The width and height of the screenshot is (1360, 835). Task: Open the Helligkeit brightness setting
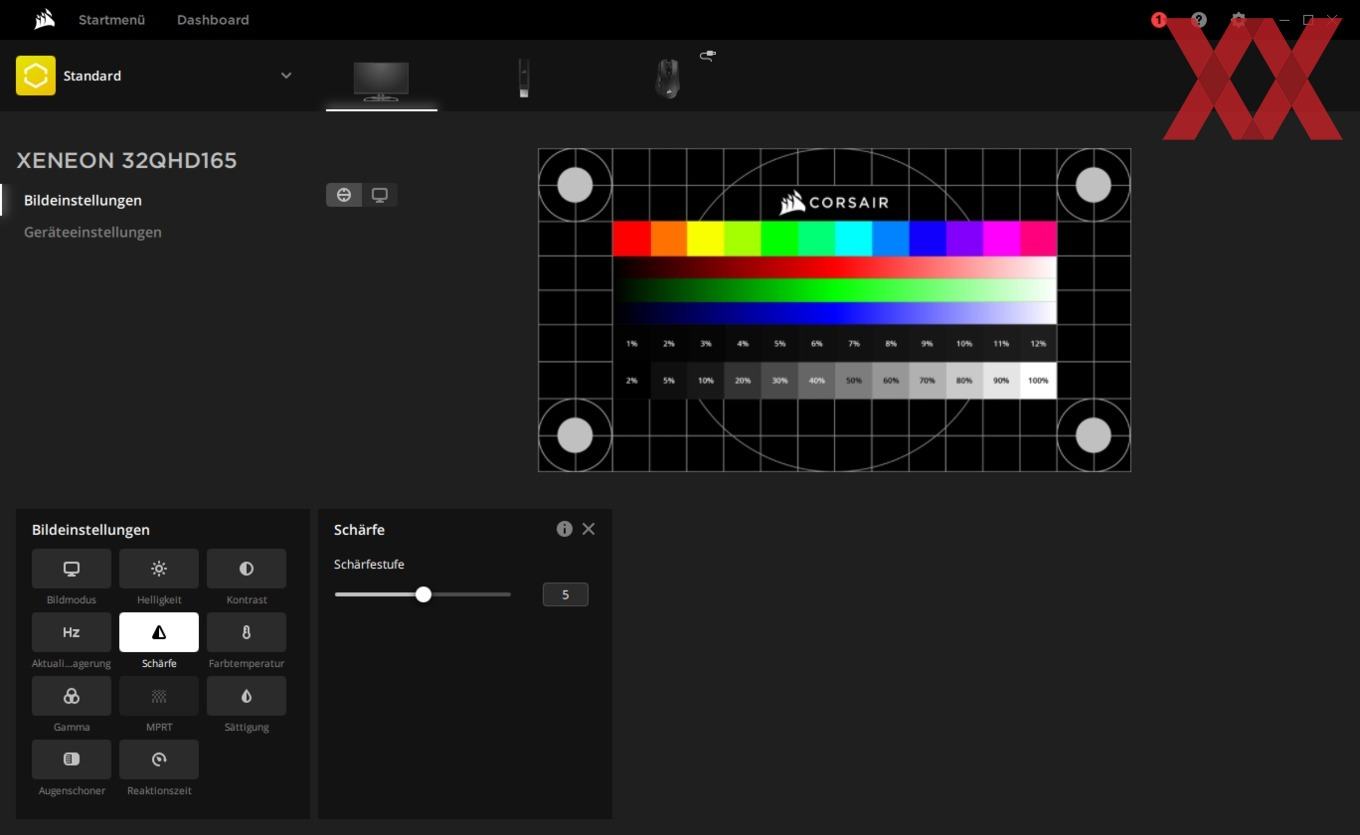coord(159,569)
